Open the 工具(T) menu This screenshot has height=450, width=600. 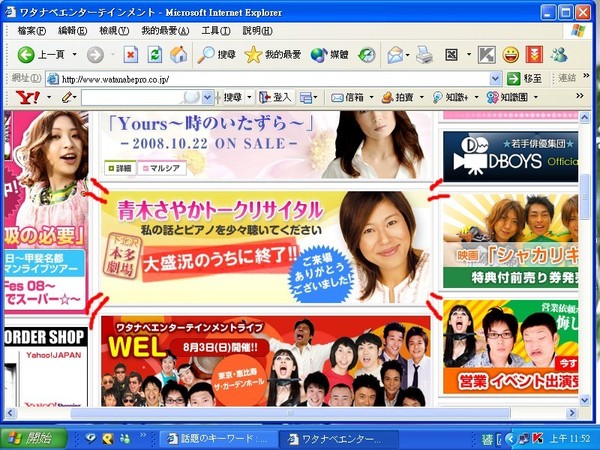click(x=216, y=31)
